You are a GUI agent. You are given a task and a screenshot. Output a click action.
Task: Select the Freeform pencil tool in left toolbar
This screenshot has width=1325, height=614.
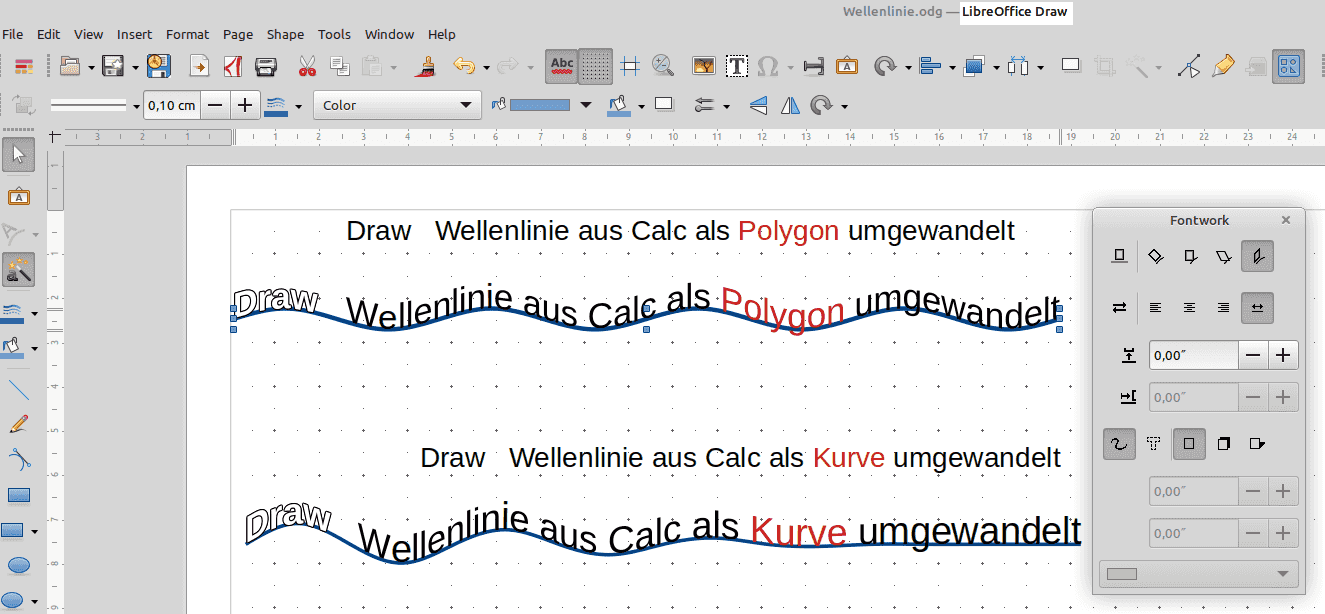tap(19, 424)
